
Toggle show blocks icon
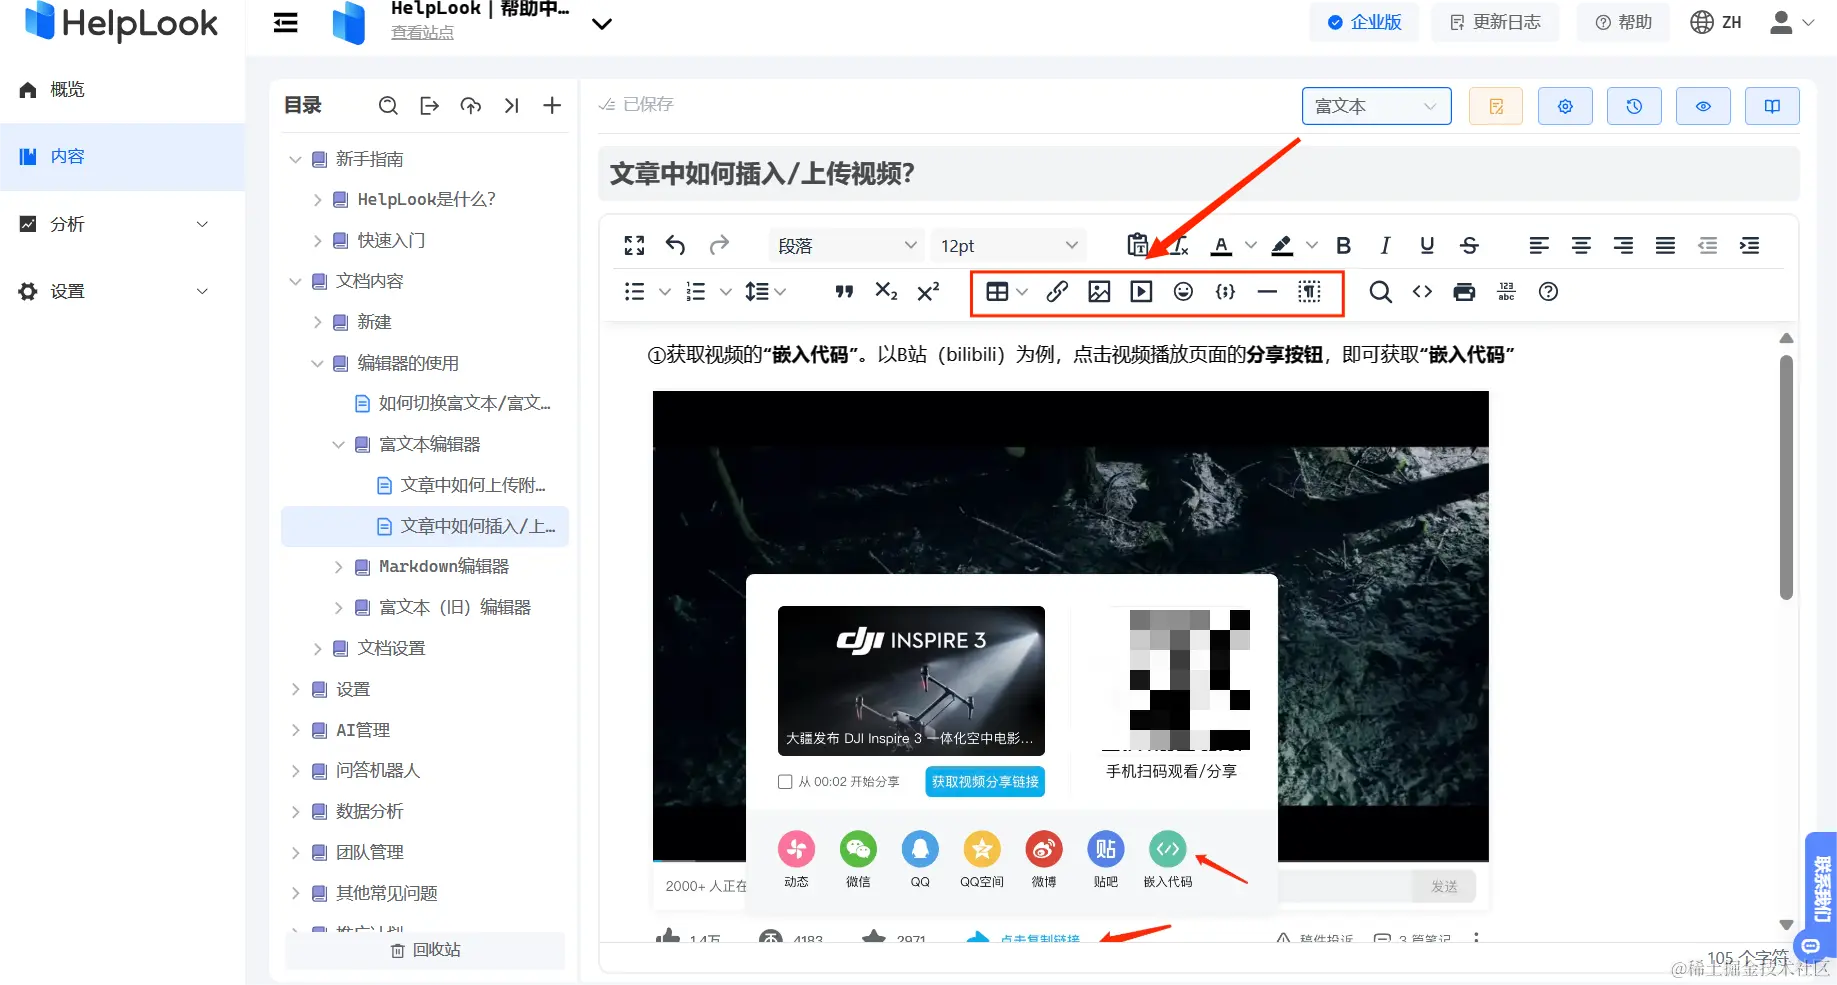(x=1309, y=291)
